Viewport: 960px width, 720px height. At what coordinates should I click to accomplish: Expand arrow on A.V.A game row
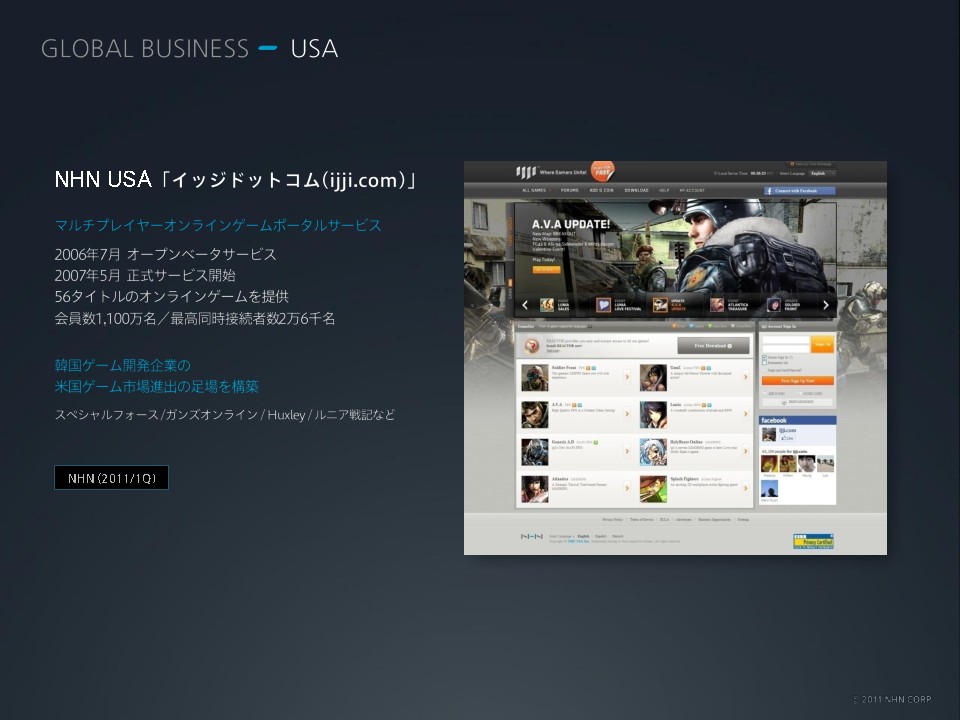(627, 414)
